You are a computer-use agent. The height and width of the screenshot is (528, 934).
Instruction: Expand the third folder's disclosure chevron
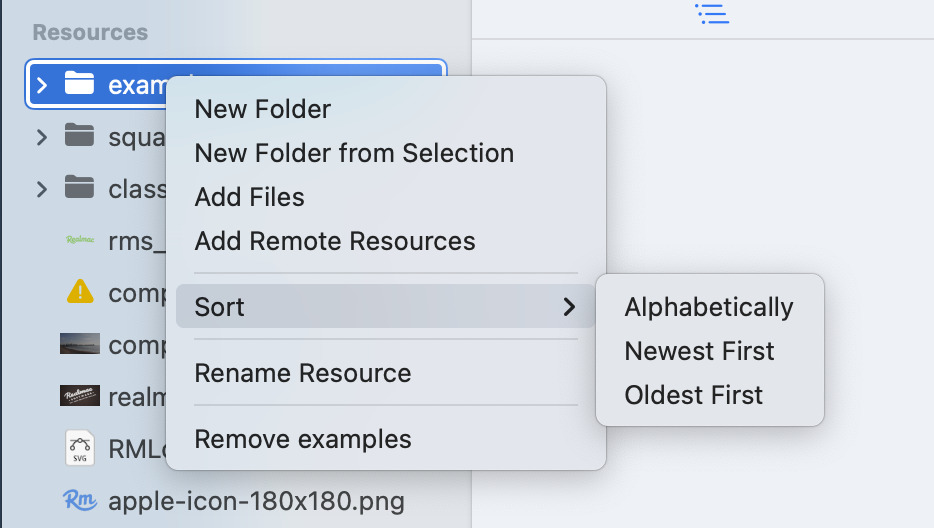[41, 188]
